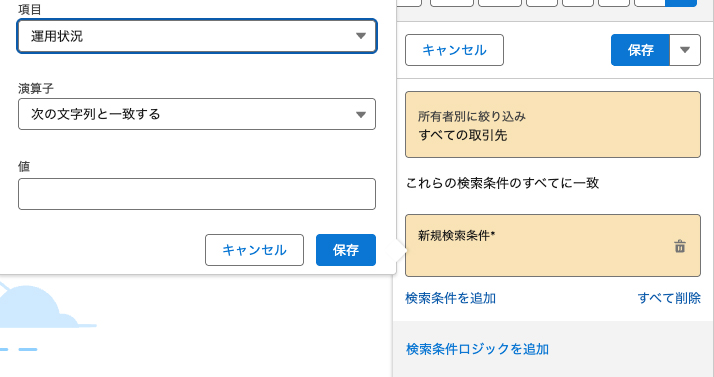Expand the 演算子 dropdown showing 次の文字列と一致する
Viewport: 714px width, 377px height.
pyautogui.click(x=197, y=114)
